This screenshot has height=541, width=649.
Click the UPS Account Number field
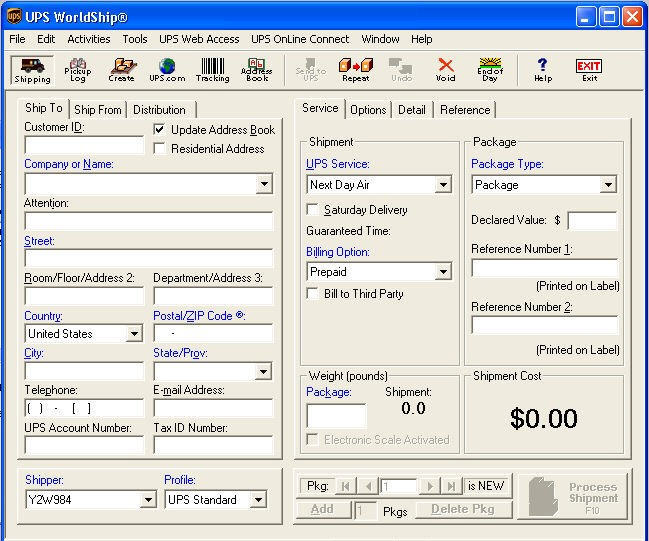(84, 445)
